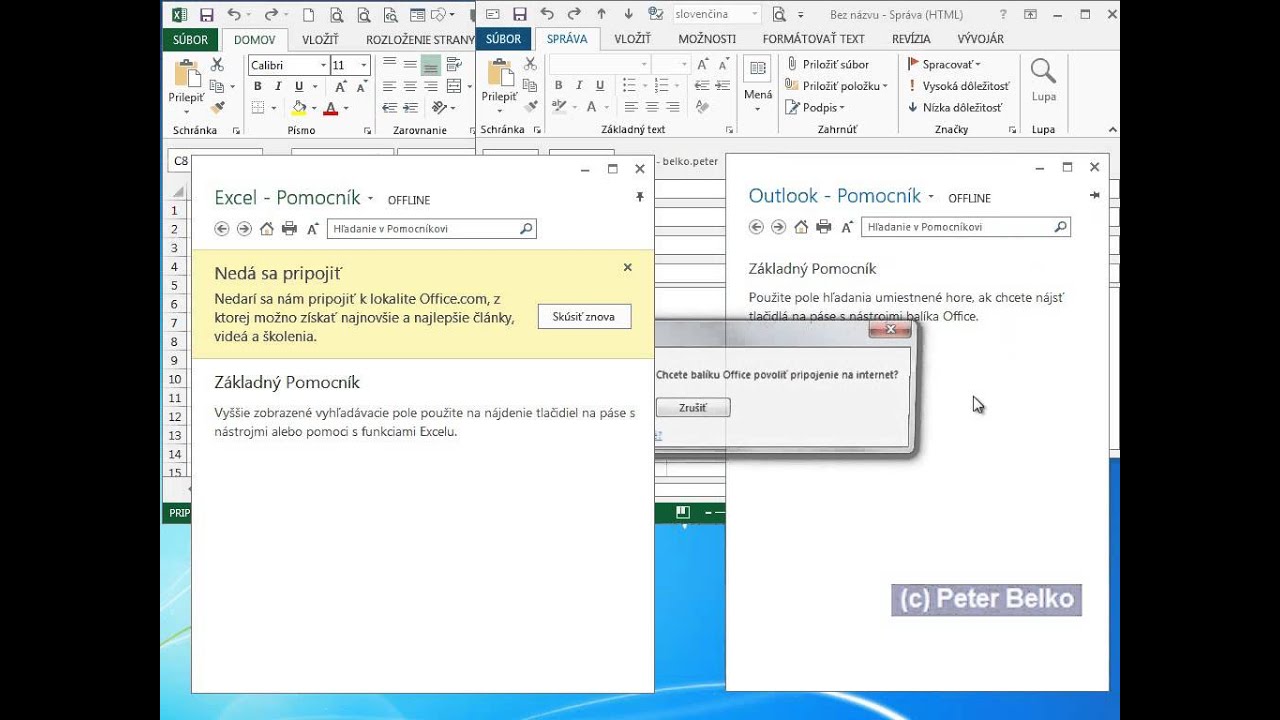Open the Calibri font name dropdown in Excel
Image resolution: width=1280 pixels, height=720 pixels.
click(323, 65)
